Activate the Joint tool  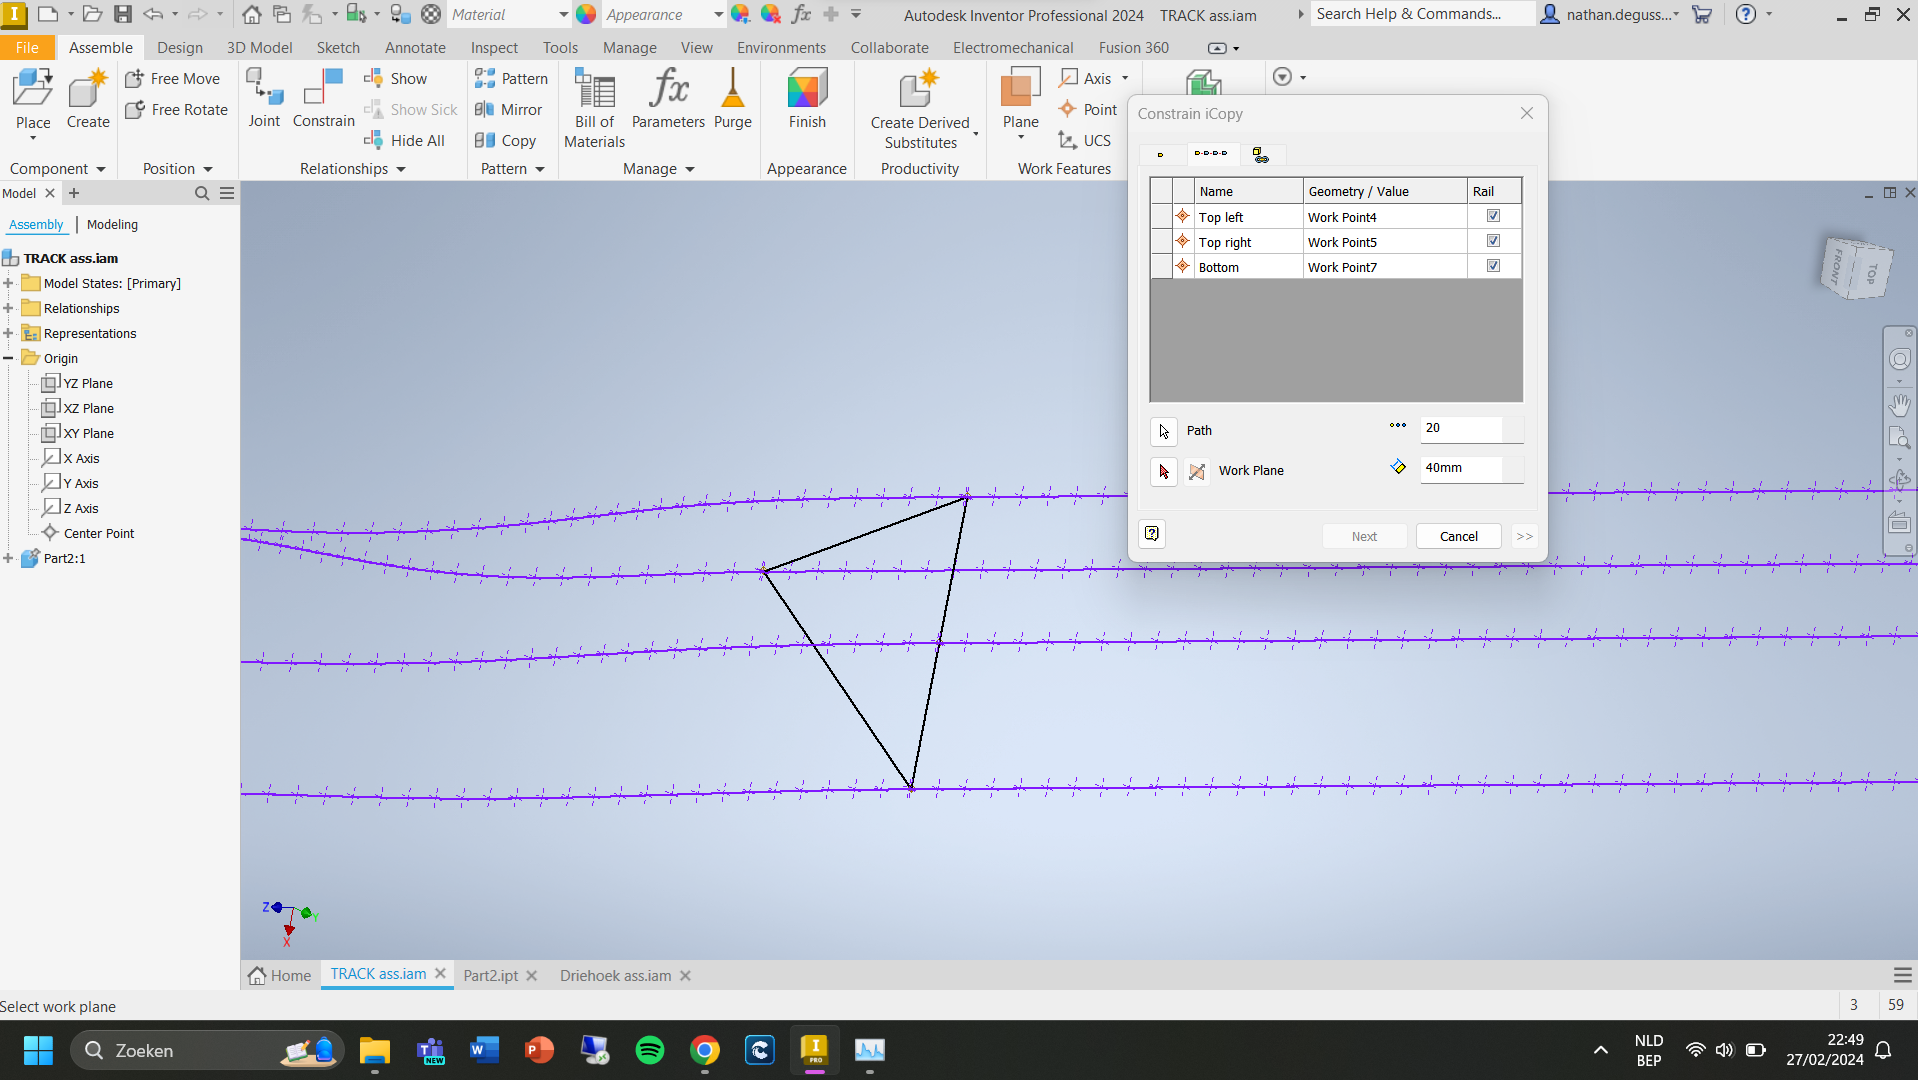[264, 99]
